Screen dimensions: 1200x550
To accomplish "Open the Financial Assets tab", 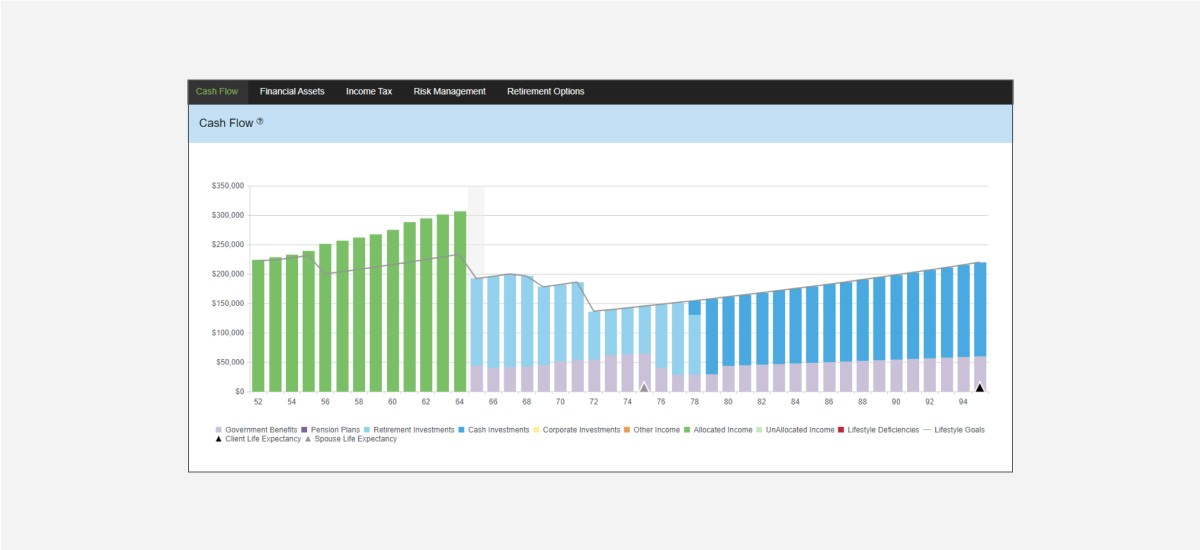I will (292, 92).
